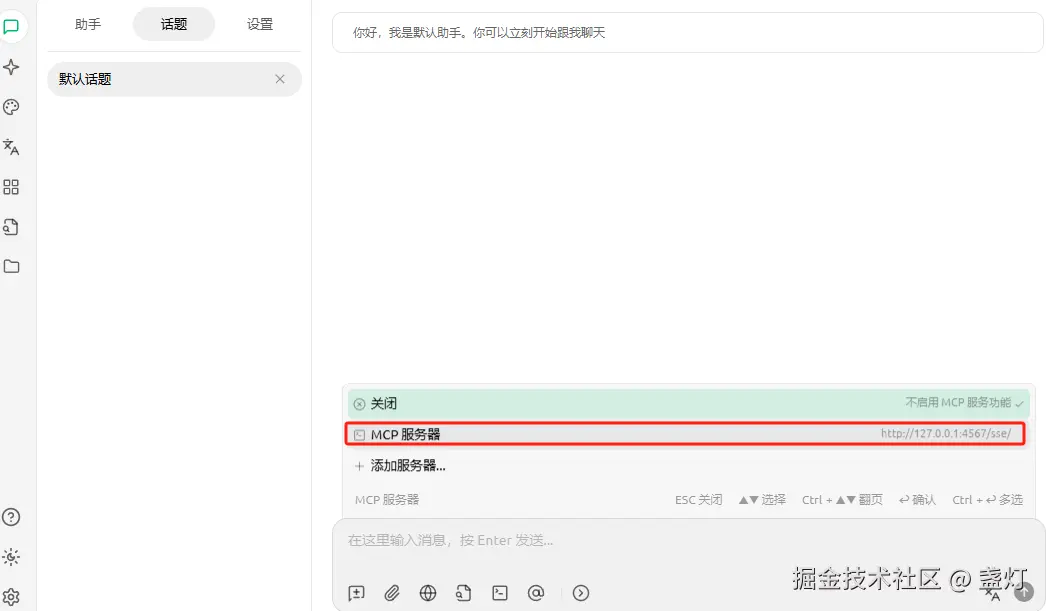The image size is (1046, 611).
Task: Open the mini apps grid icon
Action: click(11, 187)
